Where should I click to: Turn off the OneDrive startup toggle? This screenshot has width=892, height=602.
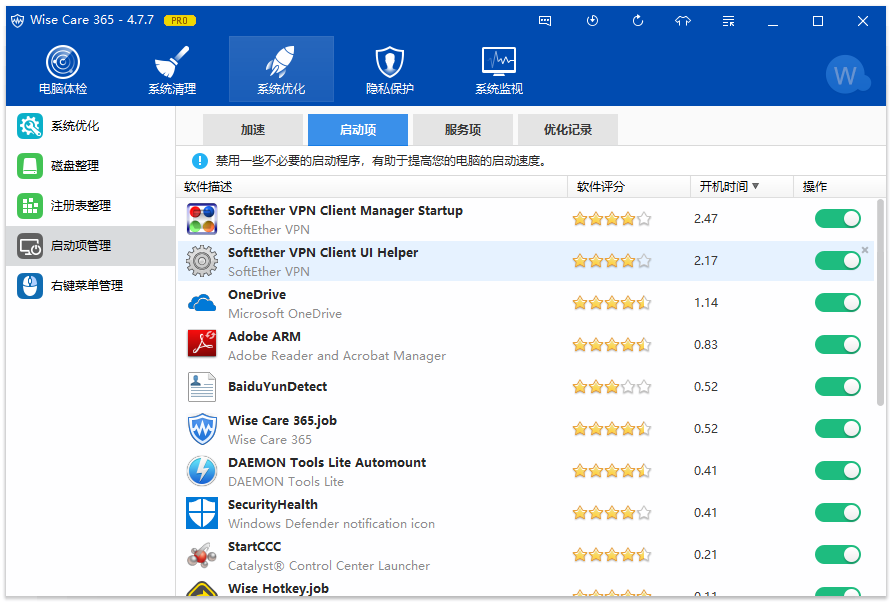[837, 303]
